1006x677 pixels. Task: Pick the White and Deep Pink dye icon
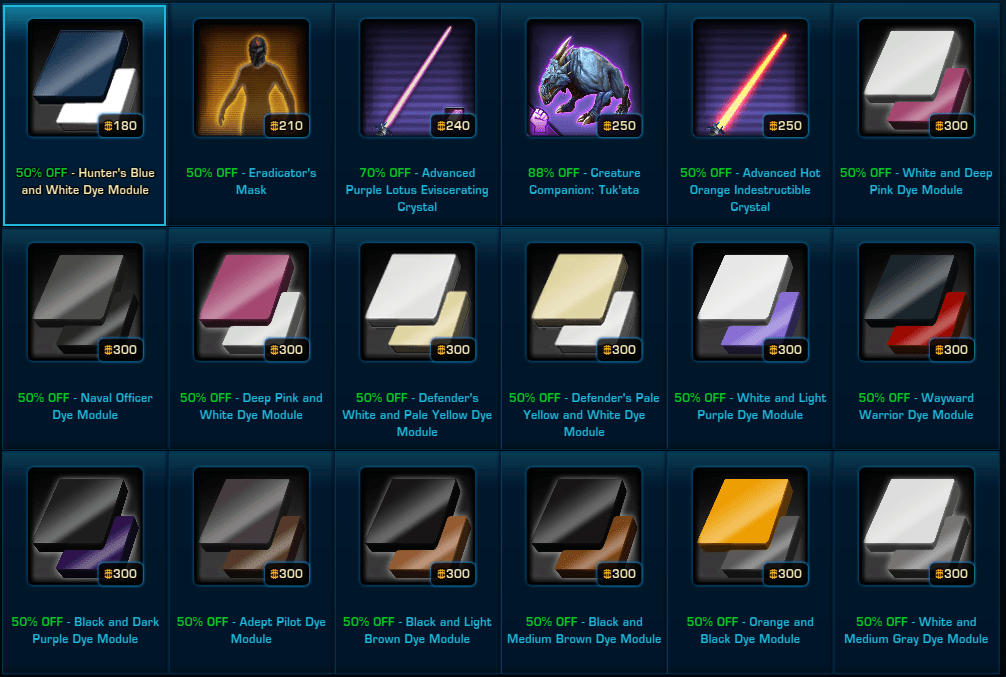(x=916, y=78)
